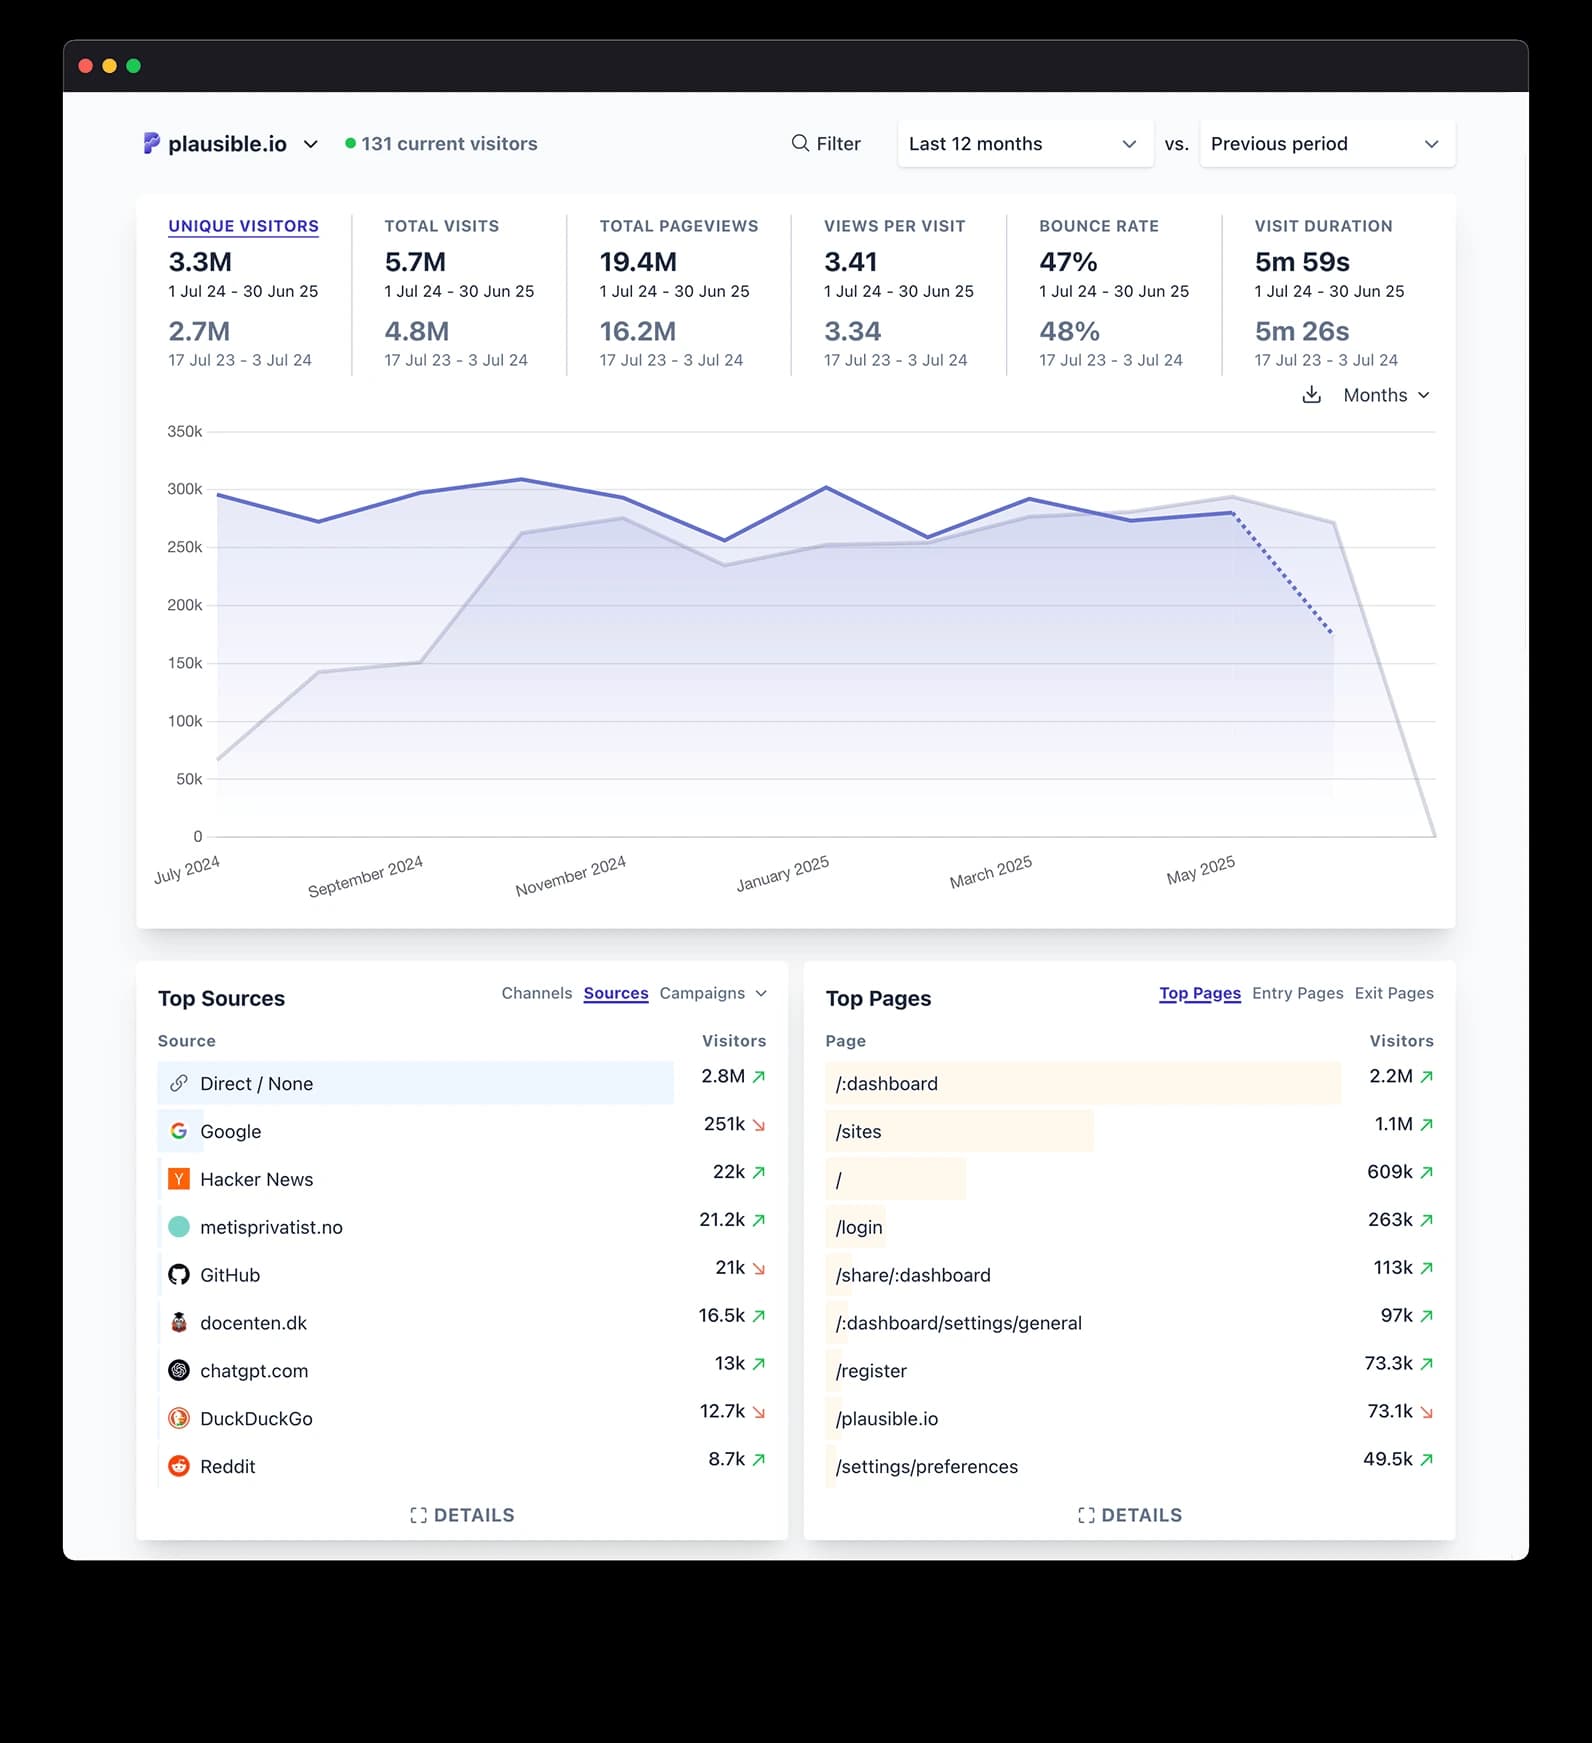Screen dimensions: 1592x1743
Task: Filter by Hacker News source
Action: 256,1179
